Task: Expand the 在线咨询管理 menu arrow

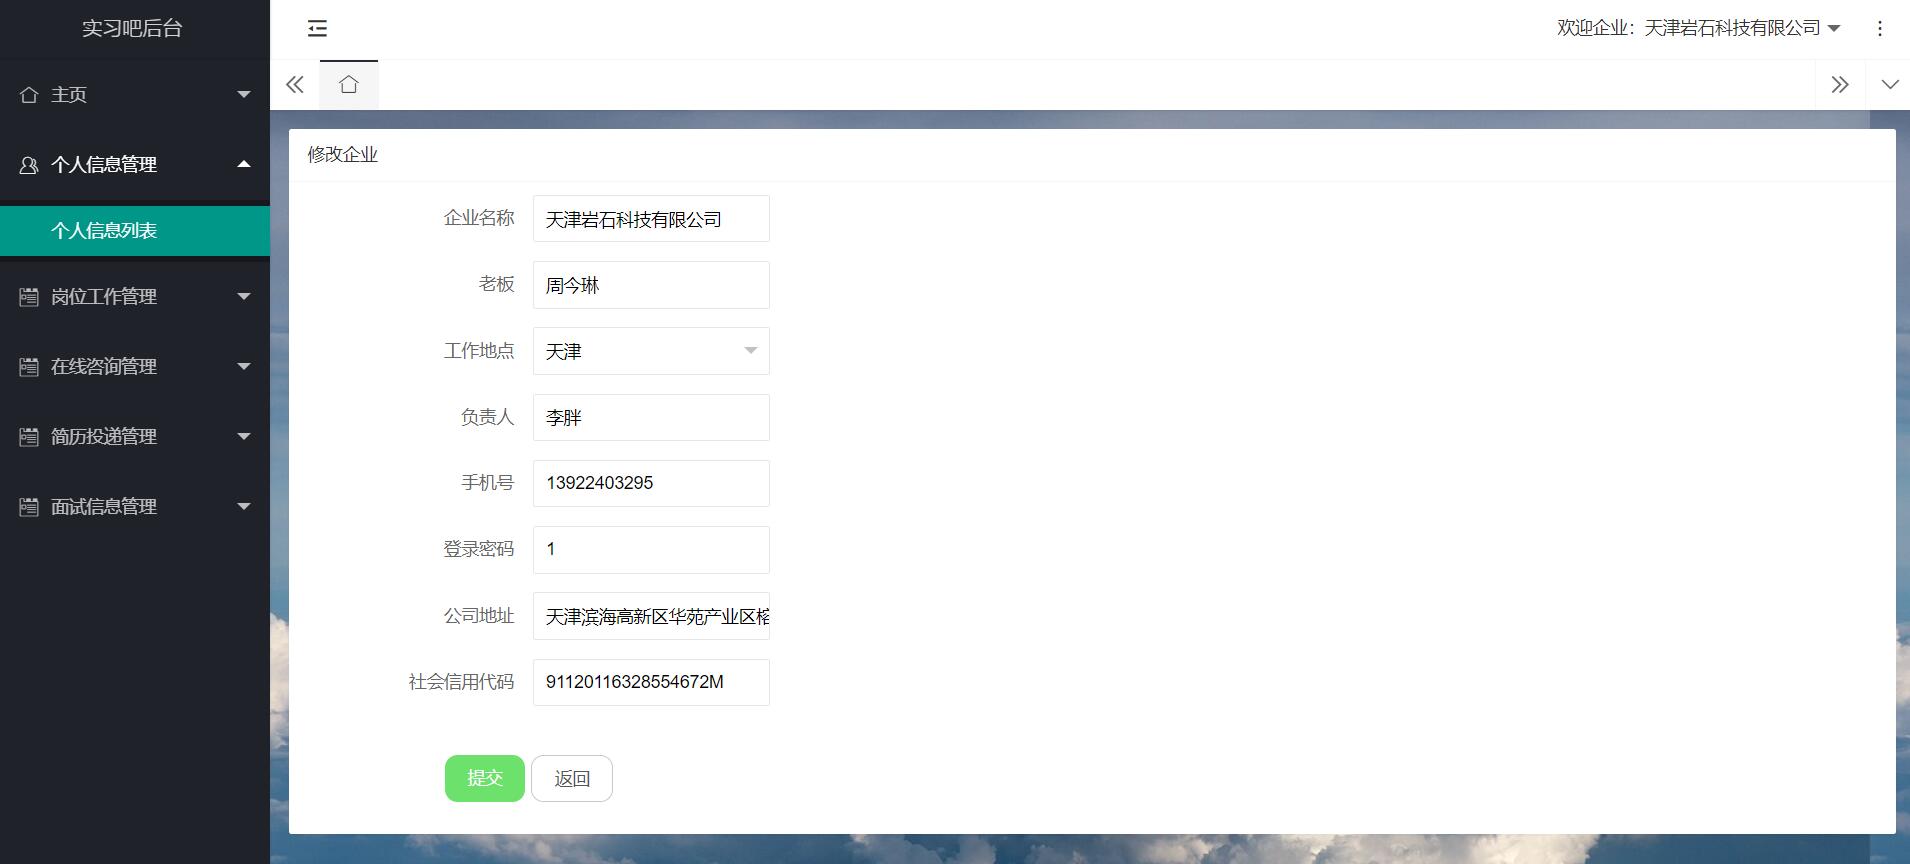Action: coord(244,366)
